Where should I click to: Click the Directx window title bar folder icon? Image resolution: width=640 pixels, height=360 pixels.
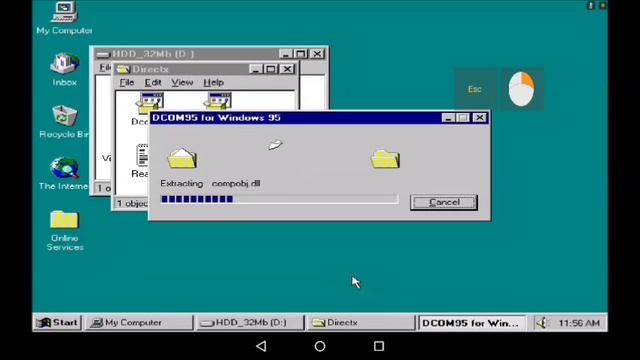123,69
